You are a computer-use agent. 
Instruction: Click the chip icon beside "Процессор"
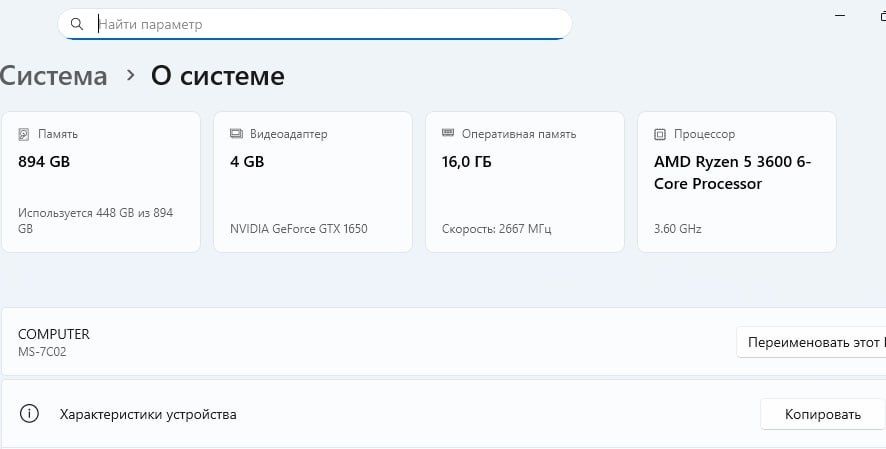[x=660, y=134]
